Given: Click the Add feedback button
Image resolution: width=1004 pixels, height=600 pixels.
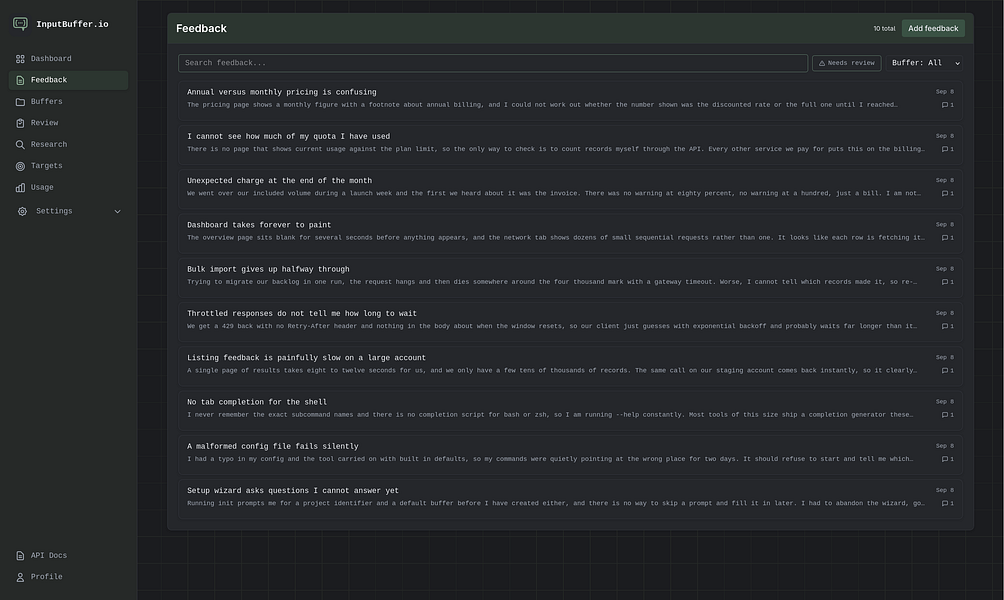Looking at the screenshot, I should (933, 28).
